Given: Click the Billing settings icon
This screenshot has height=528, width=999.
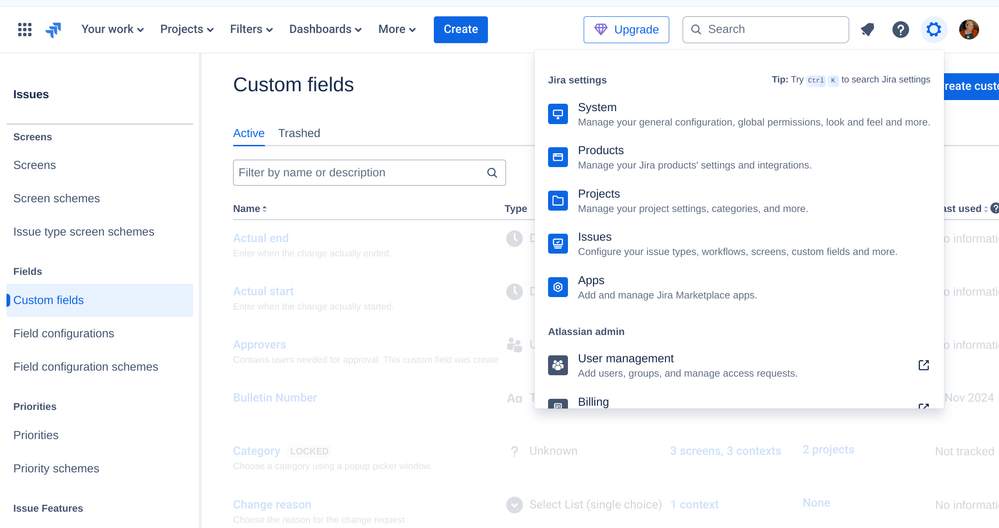Looking at the screenshot, I should point(557,404).
